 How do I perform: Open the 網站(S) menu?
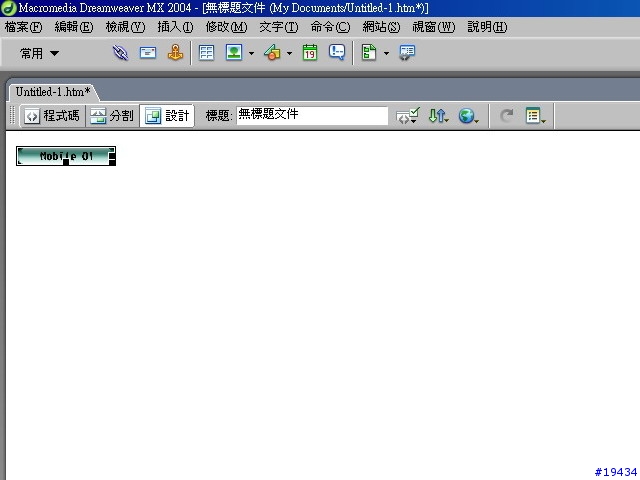tap(381, 27)
